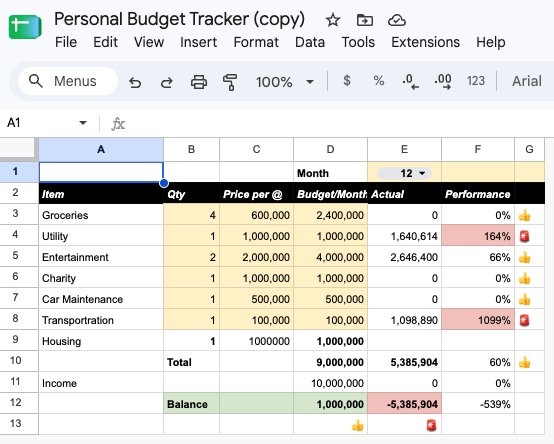Star the Personal Budget Tracker document
The width and height of the screenshot is (554, 444).
332,20
